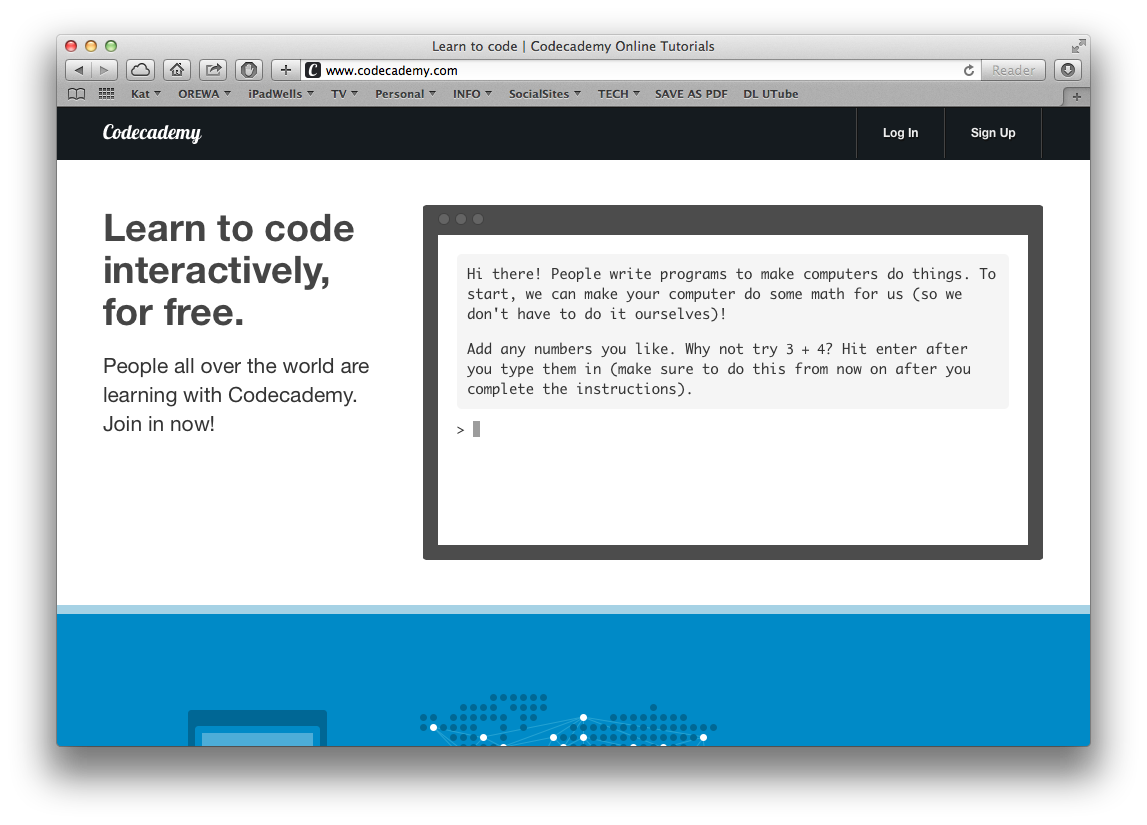Image resolution: width=1147 pixels, height=825 pixels.
Task: Open the SocialSites bookmarks folder
Action: [x=544, y=94]
